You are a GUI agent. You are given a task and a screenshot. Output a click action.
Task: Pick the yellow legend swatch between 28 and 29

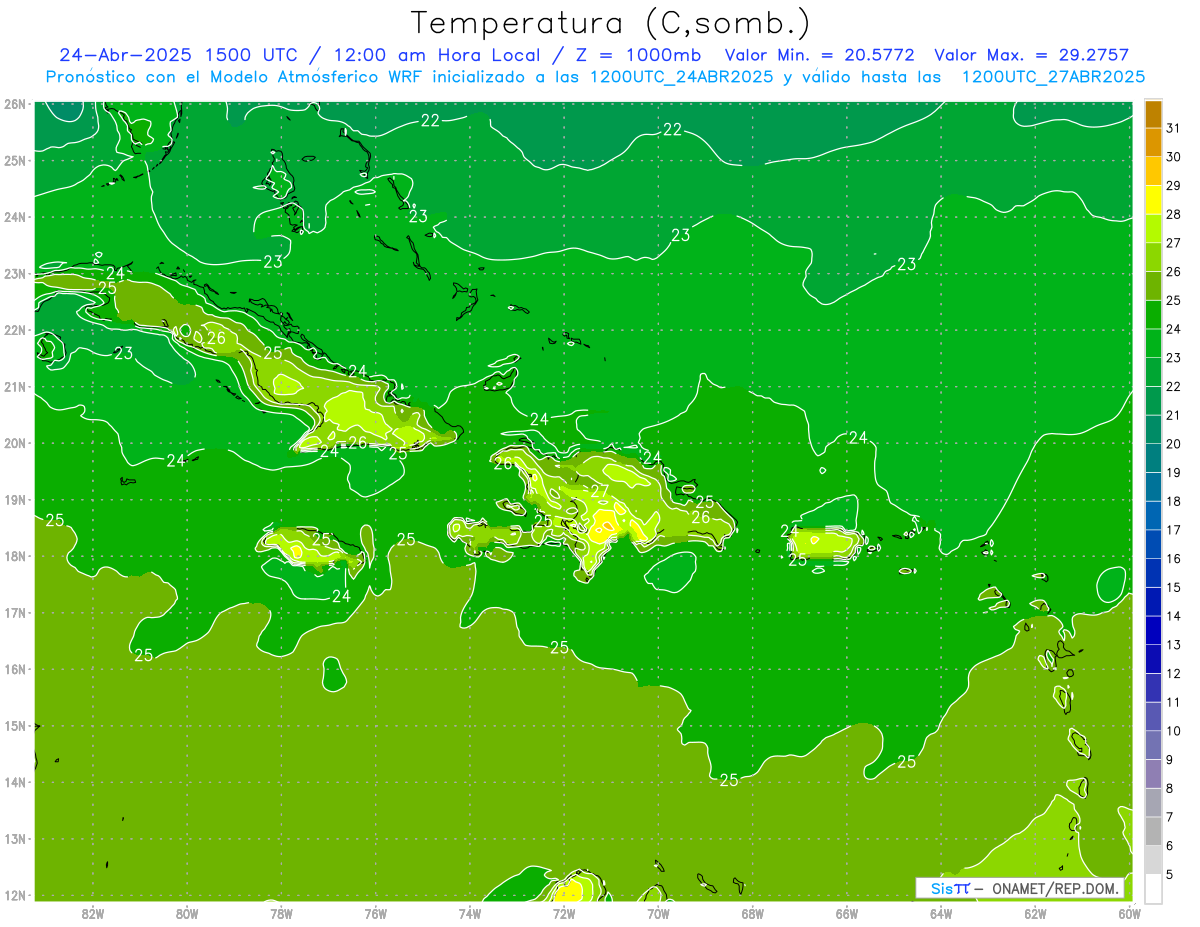(1153, 200)
